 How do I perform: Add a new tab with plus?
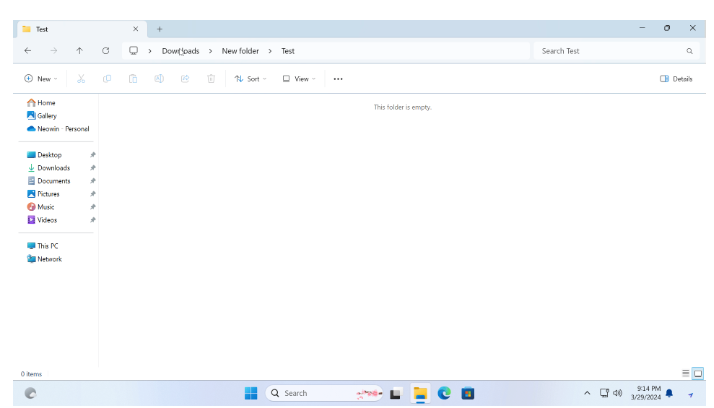point(159,29)
